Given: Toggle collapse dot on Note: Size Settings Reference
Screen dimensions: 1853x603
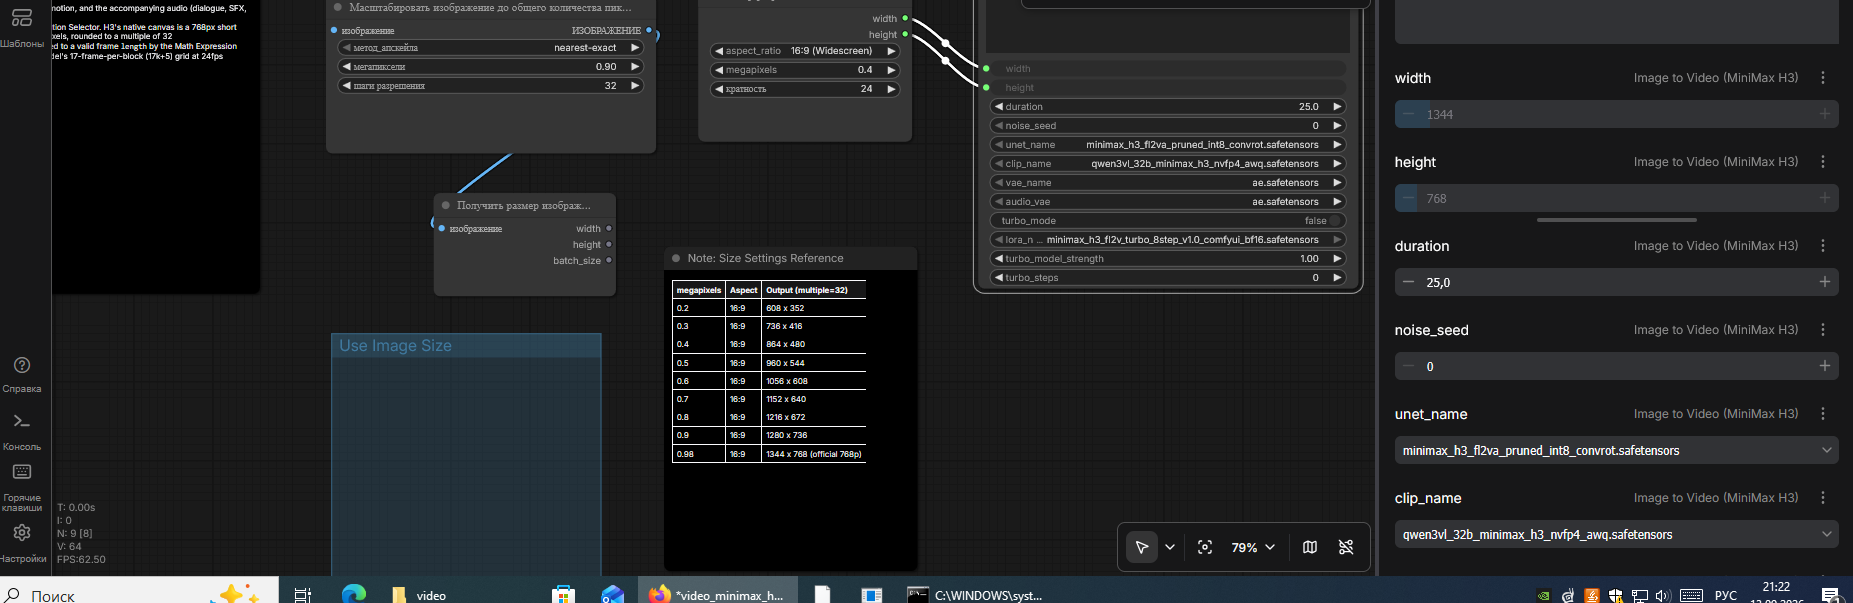Looking at the screenshot, I should [x=676, y=258].
